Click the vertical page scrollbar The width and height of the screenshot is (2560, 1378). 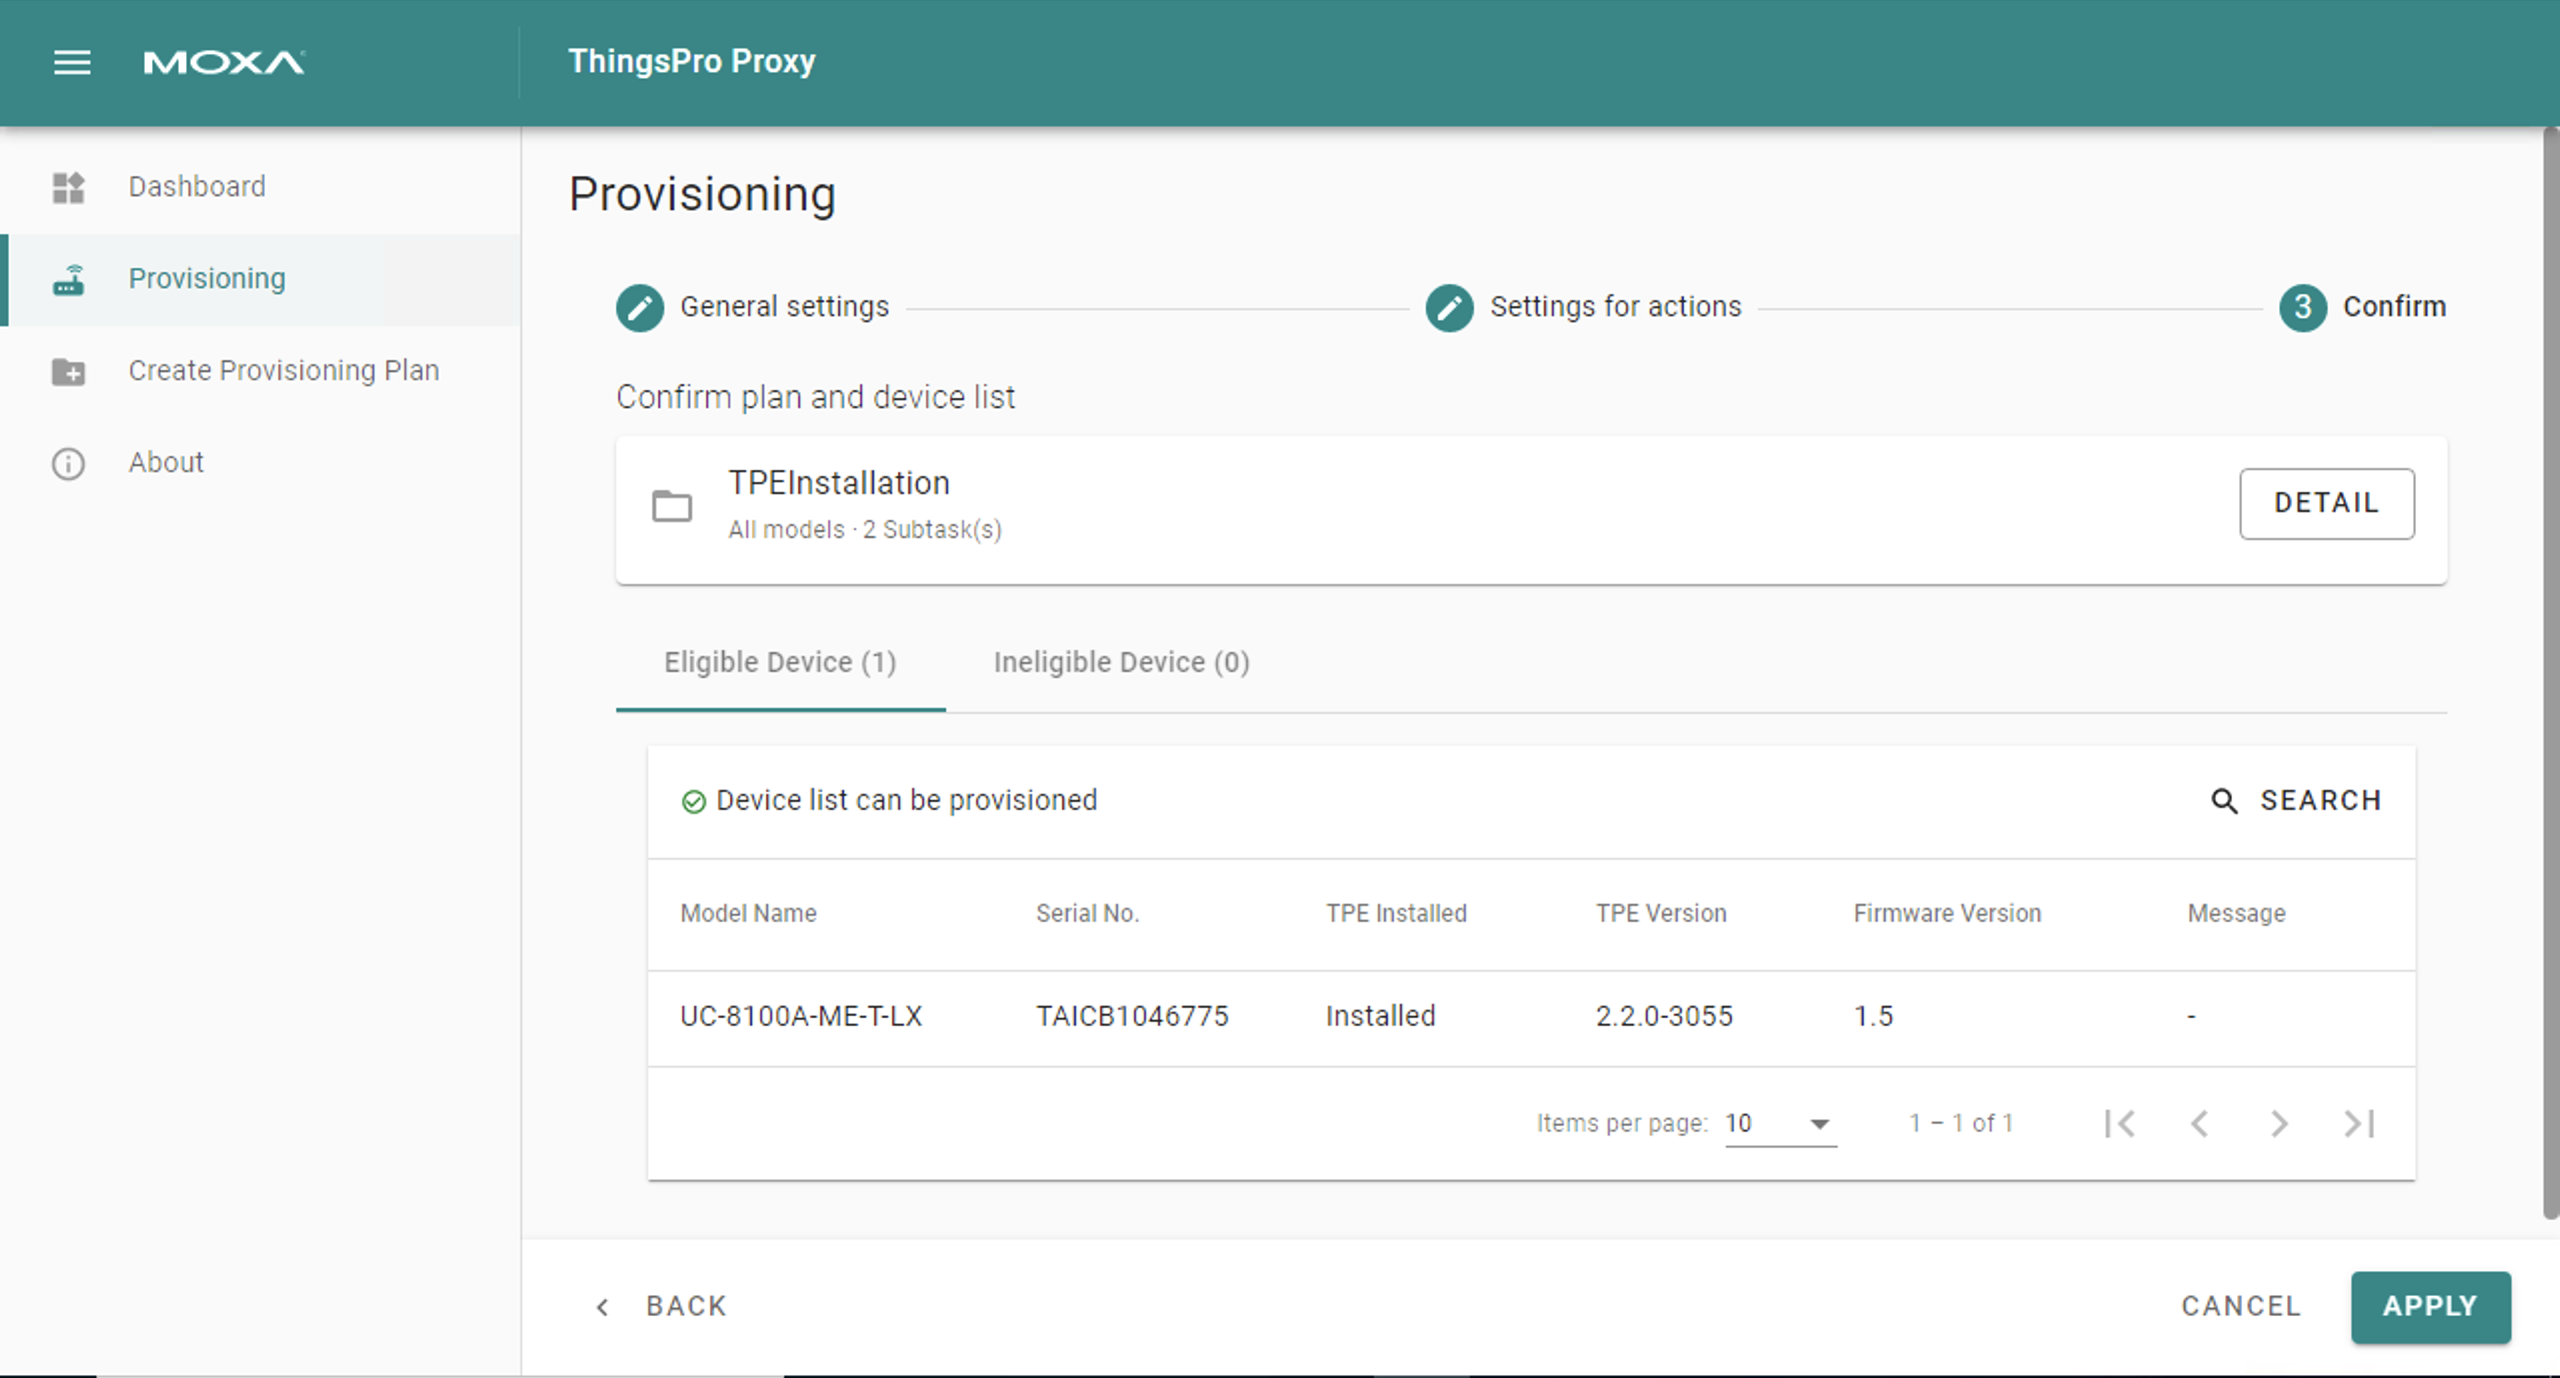tap(2551, 673)
